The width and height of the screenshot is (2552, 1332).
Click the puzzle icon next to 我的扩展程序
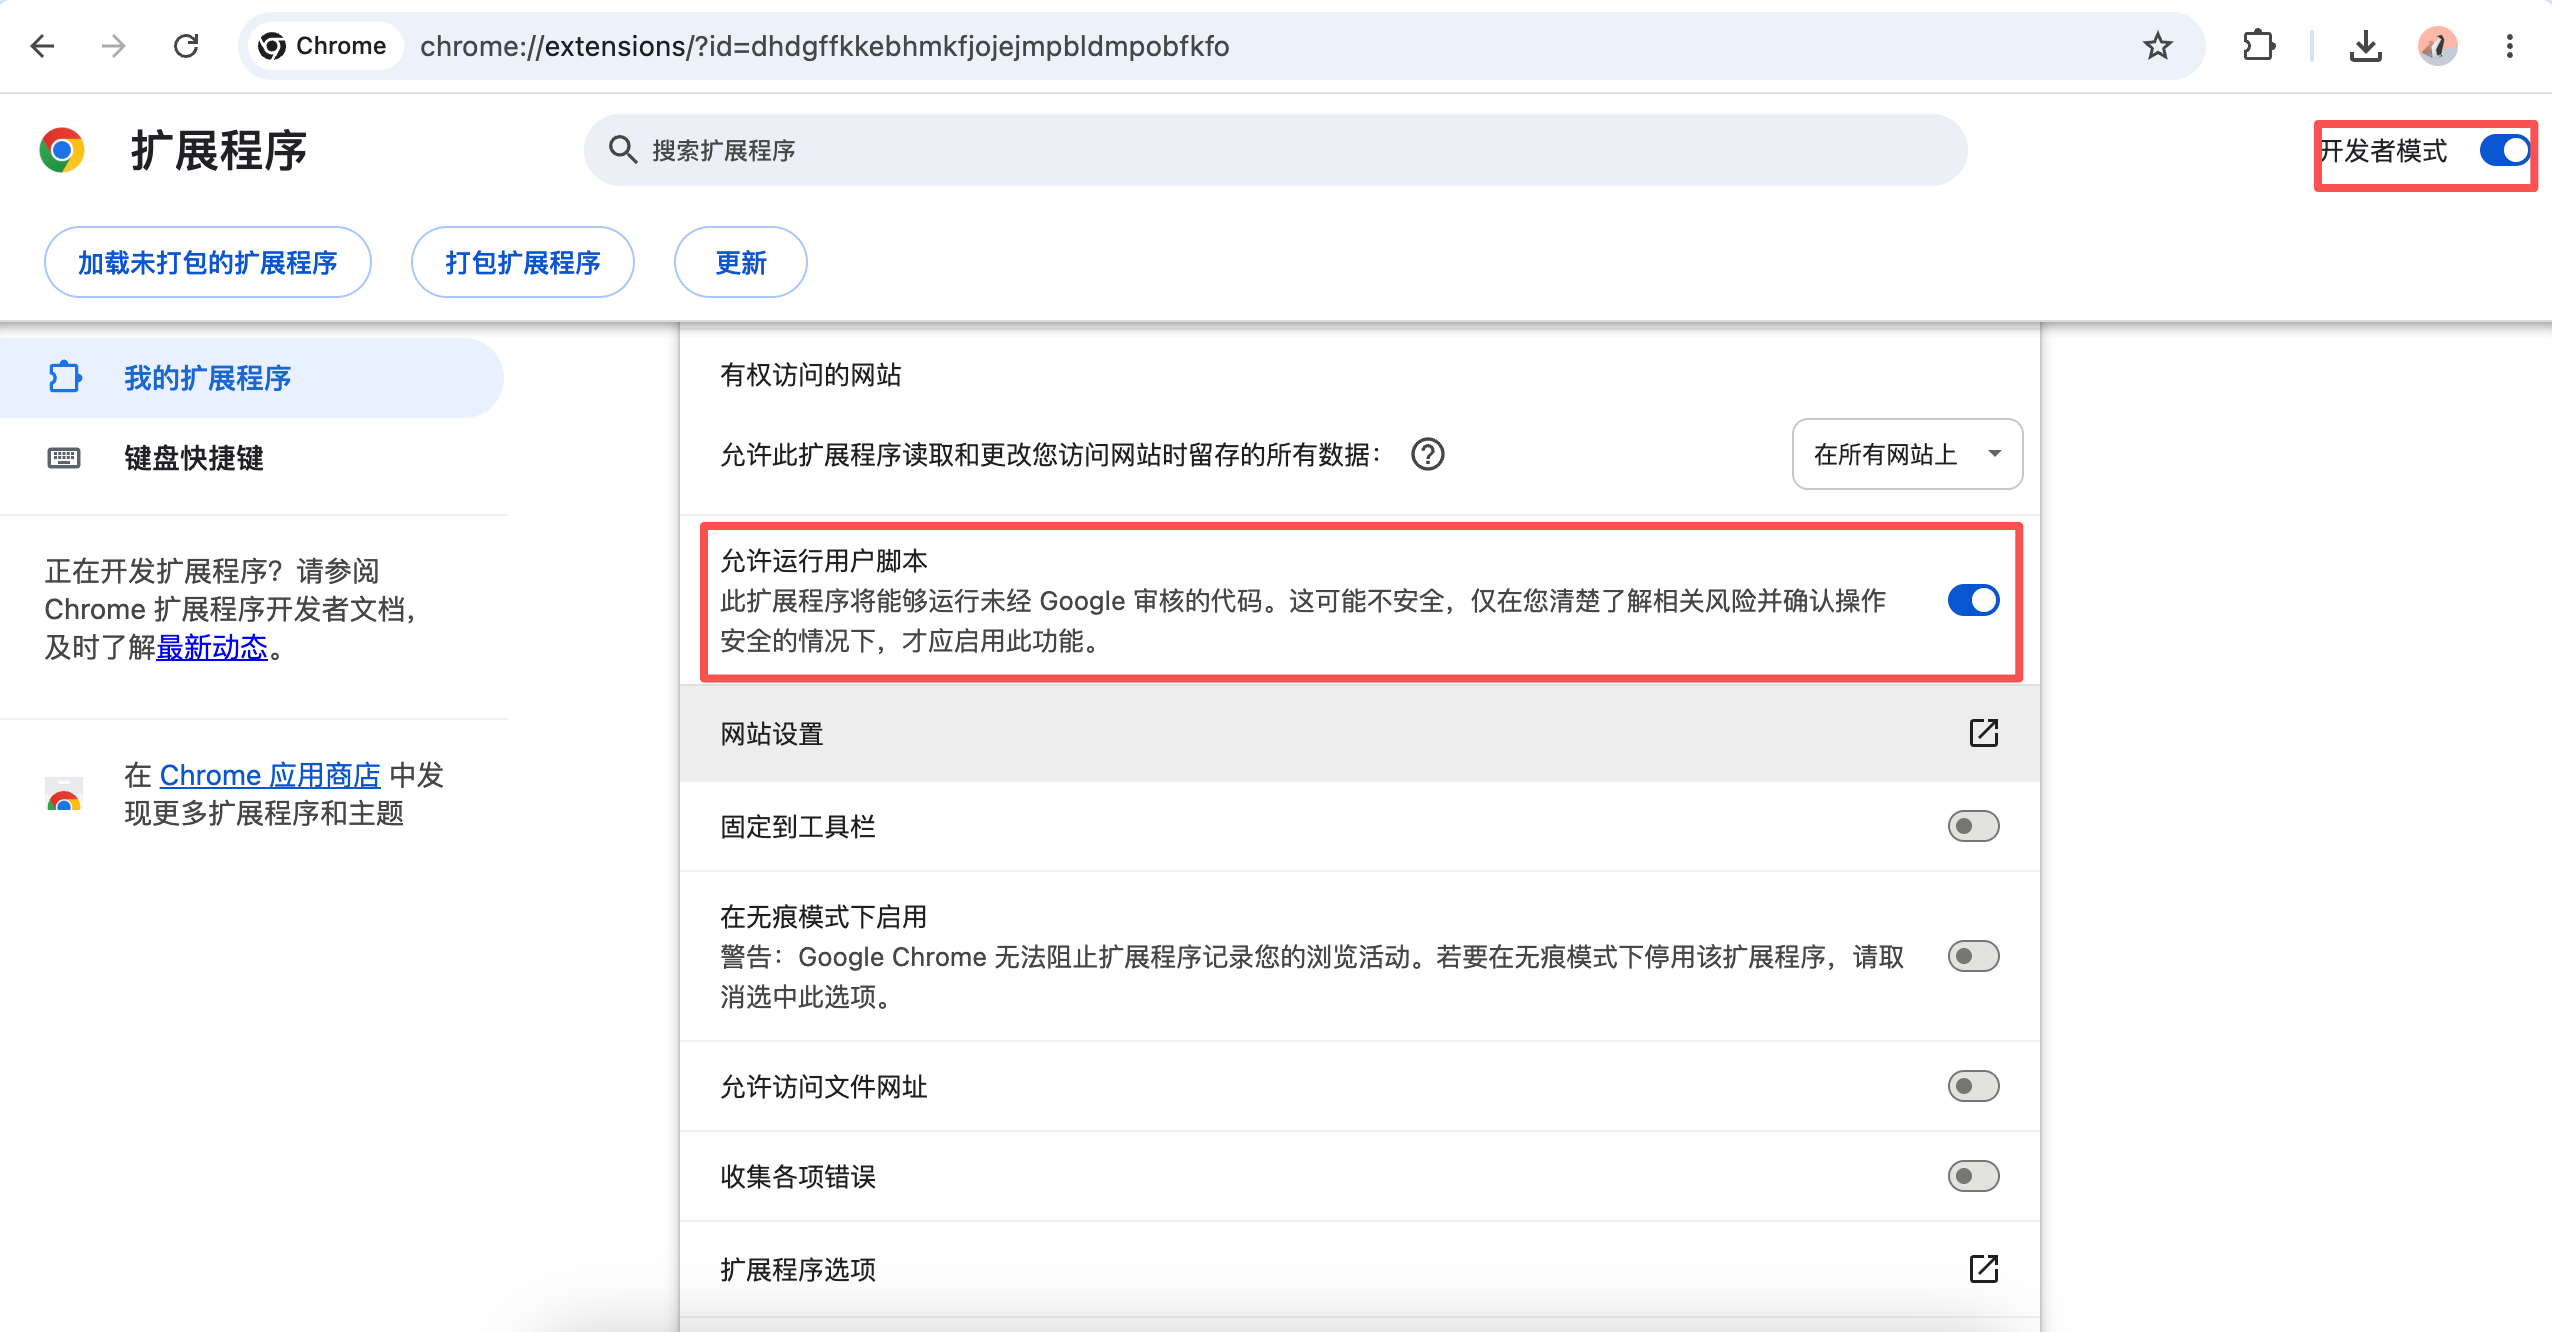65,377
